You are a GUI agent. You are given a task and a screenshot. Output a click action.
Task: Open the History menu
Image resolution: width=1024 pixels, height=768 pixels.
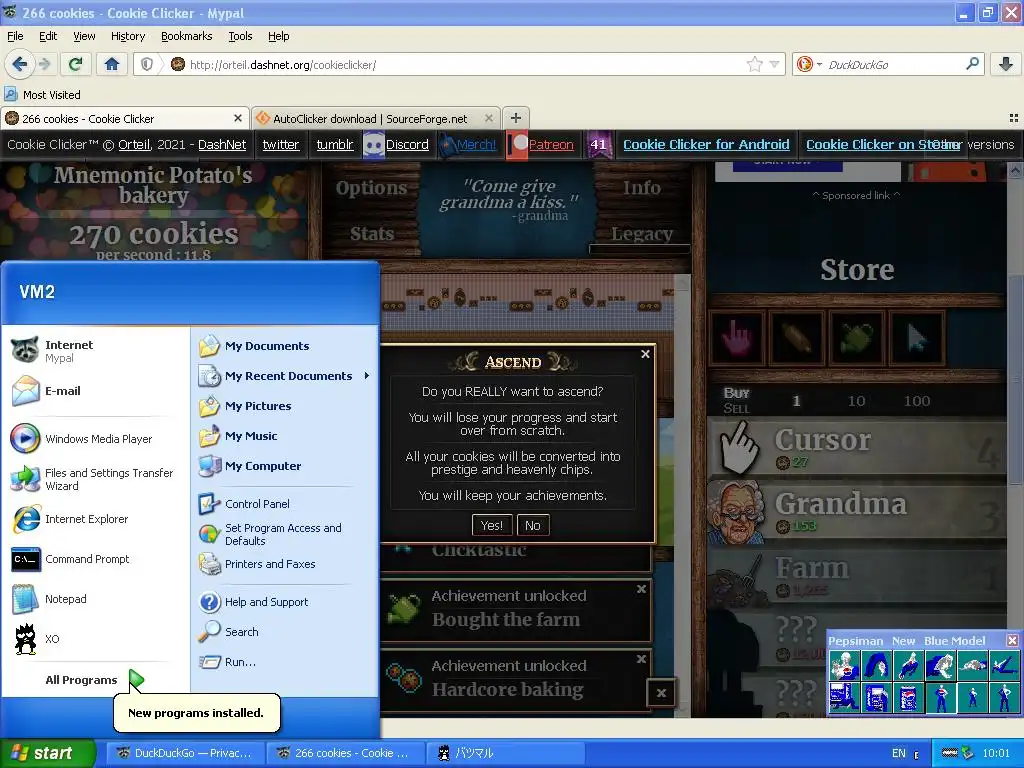click(128, 36)
